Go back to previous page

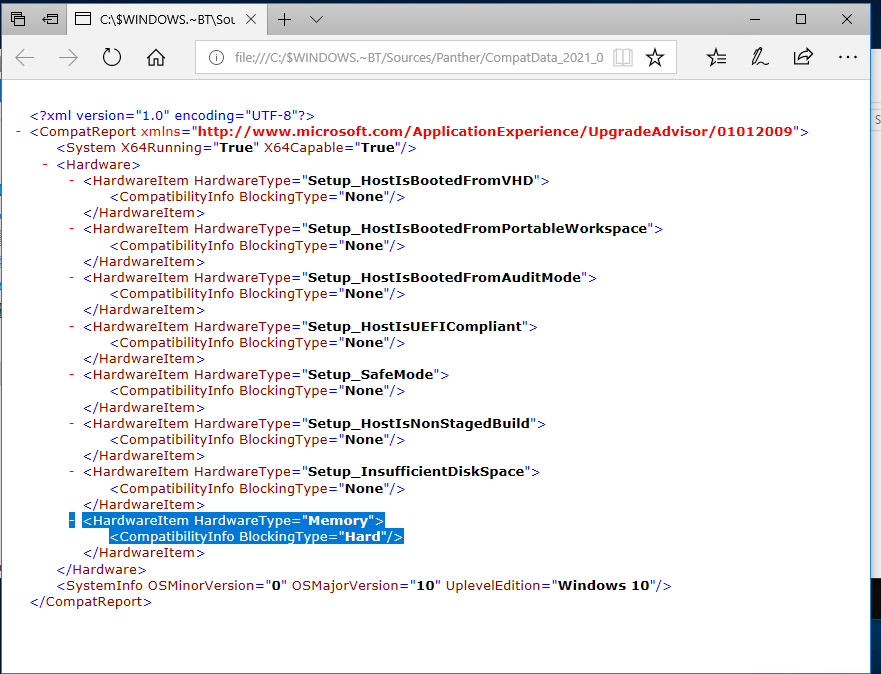click(25, 57)
